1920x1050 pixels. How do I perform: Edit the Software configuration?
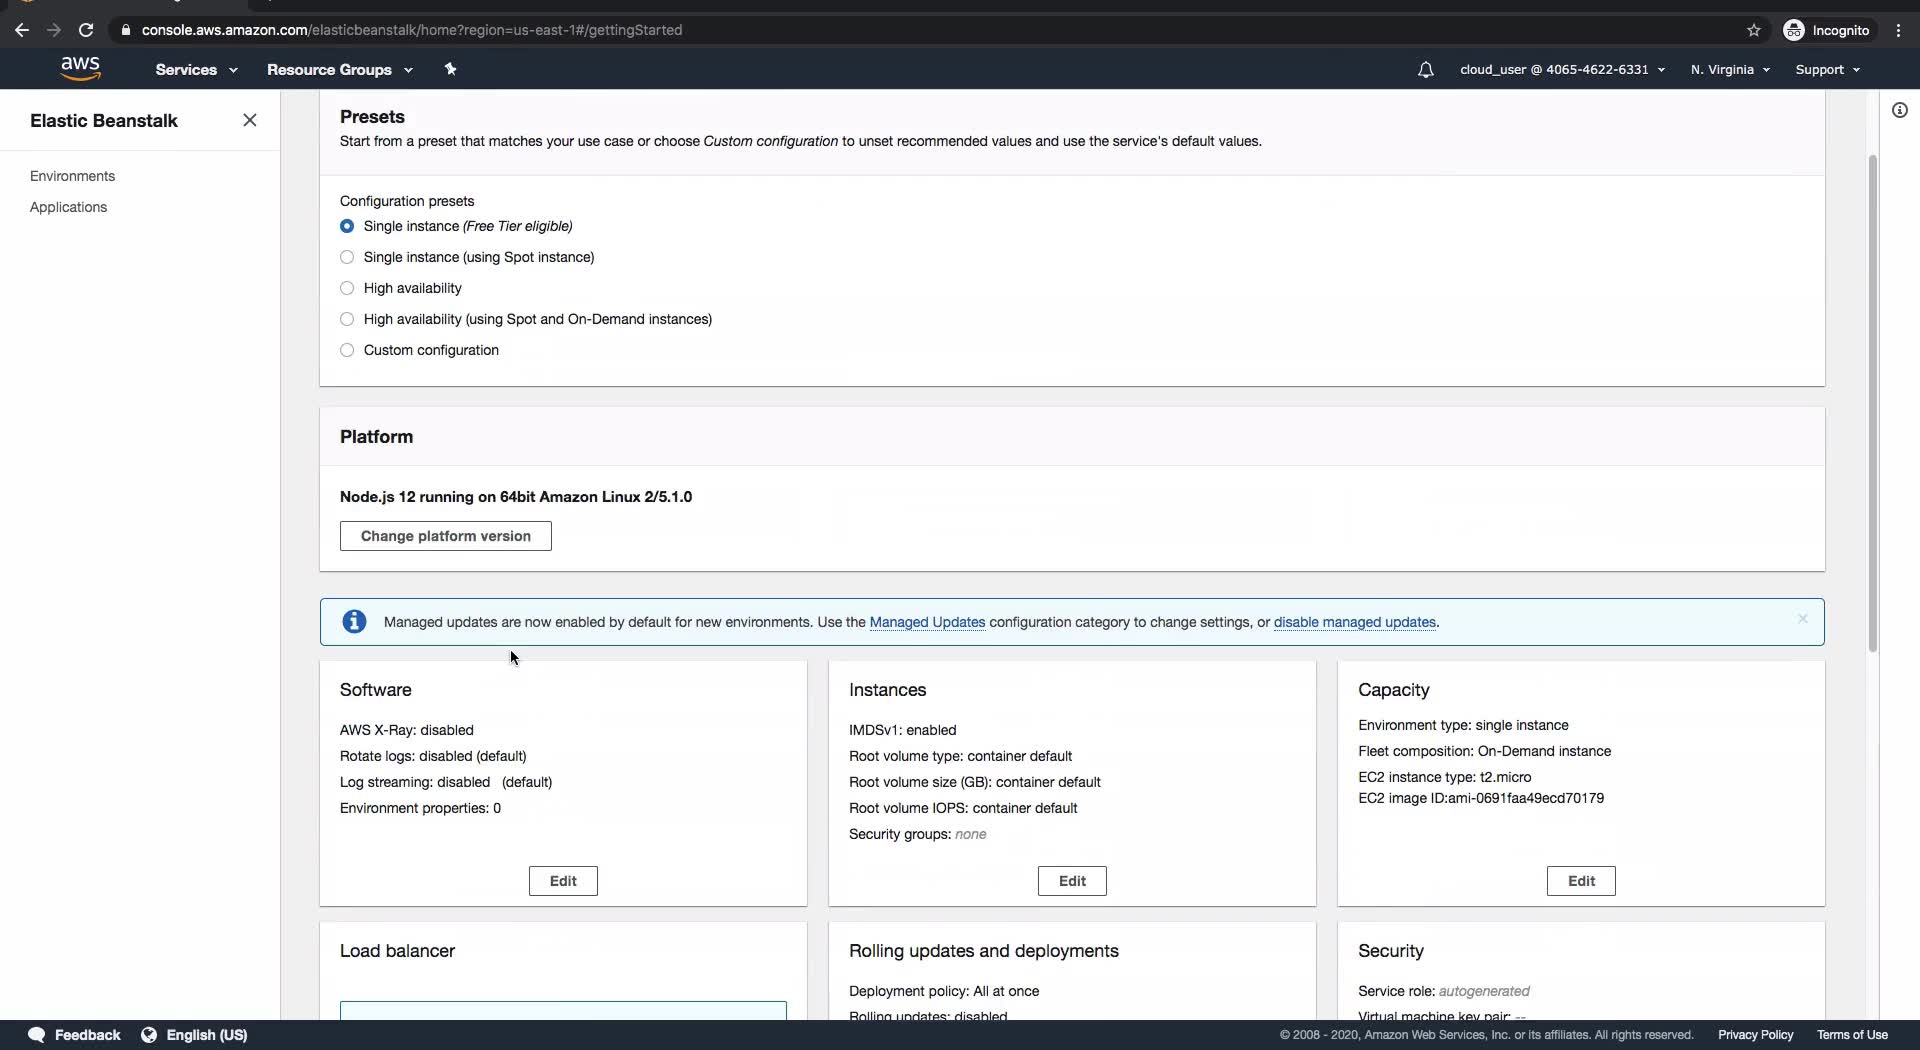(x=563, y=881)
